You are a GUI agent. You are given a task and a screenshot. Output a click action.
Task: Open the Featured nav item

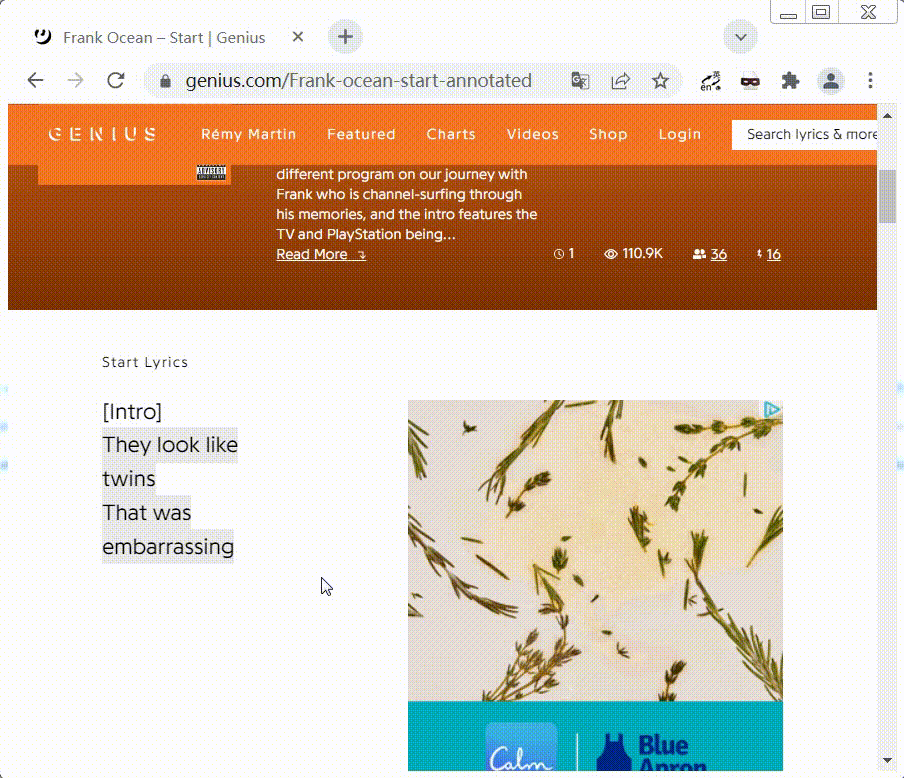pyautogui.click(x=361, y=134)
